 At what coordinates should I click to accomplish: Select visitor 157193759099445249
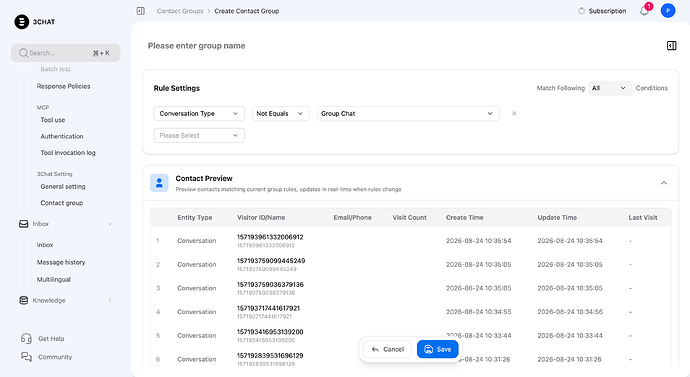(271, 261)
